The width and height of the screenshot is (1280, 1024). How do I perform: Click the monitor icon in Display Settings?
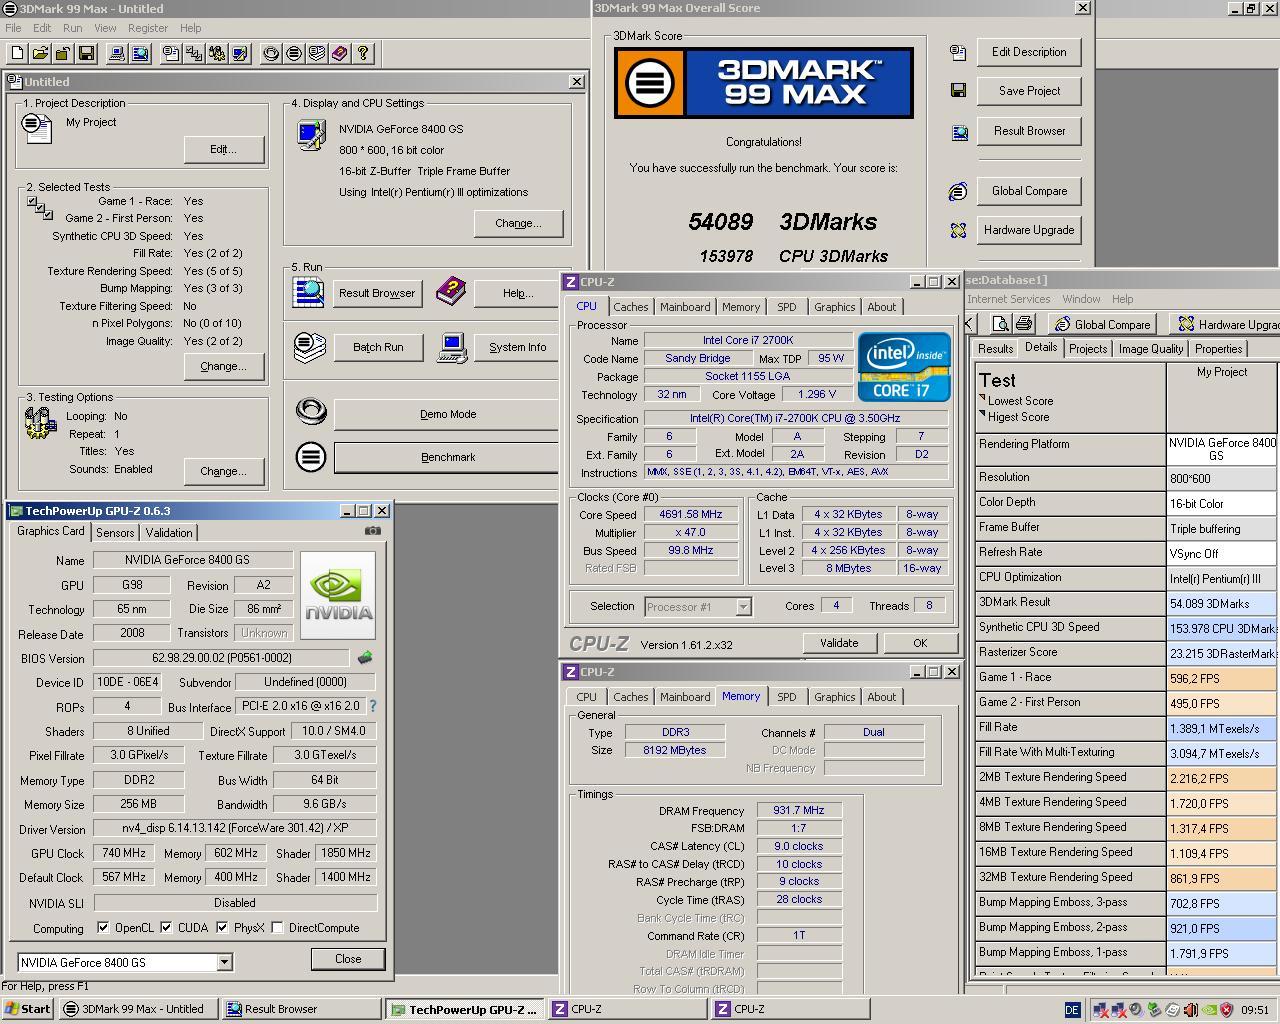point(311,134)
